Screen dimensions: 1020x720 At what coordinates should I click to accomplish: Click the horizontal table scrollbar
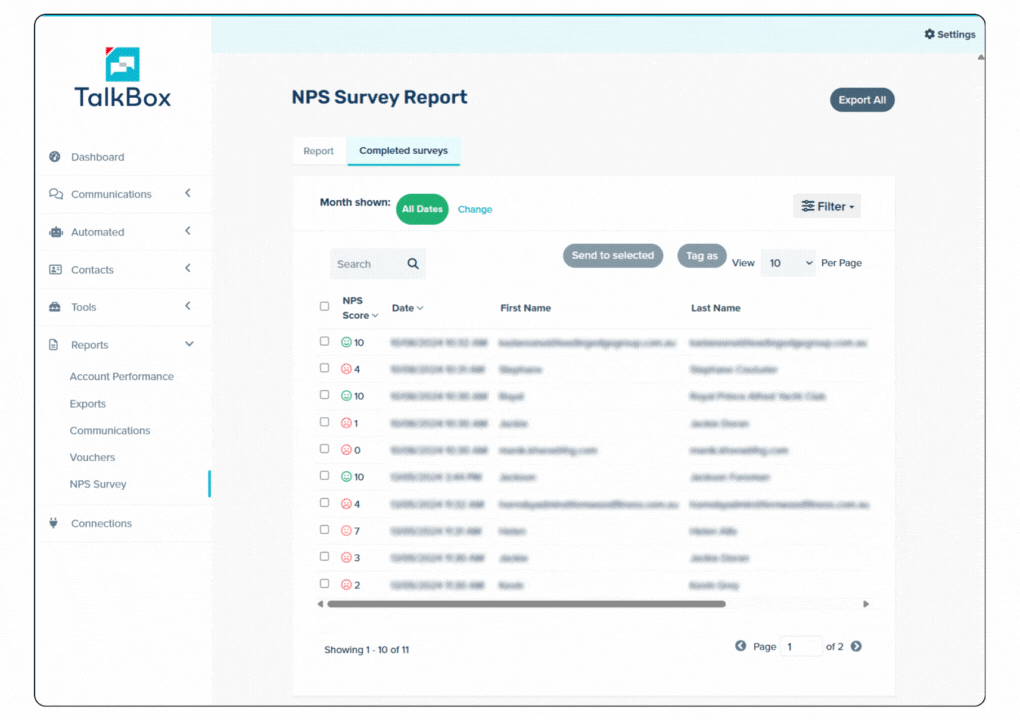coord(526,604)
